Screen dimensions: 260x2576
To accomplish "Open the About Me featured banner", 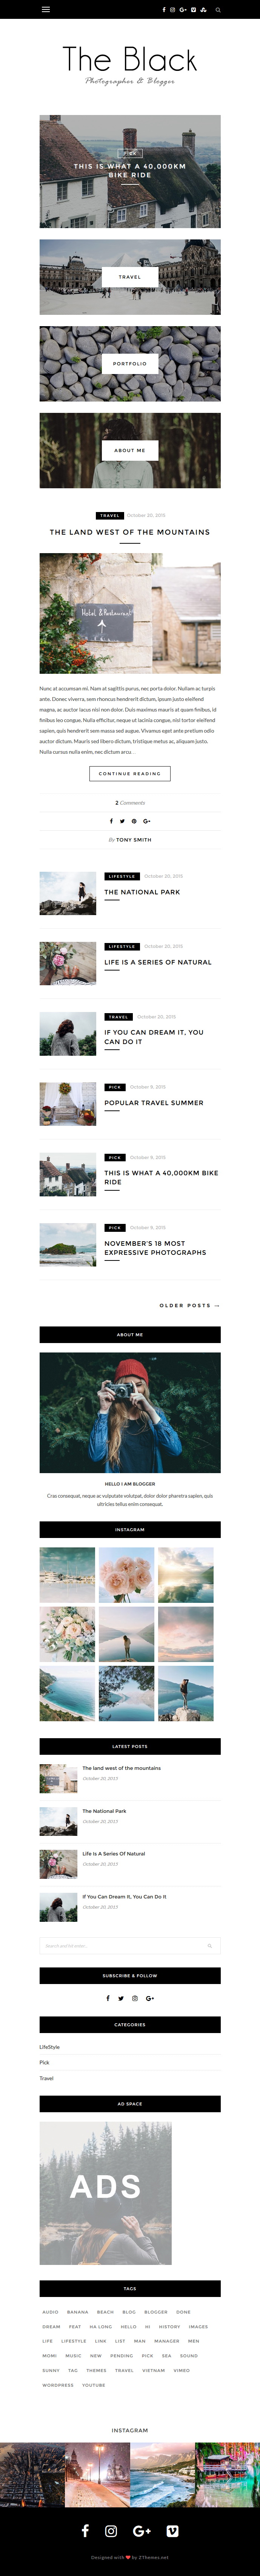I will [130, 450].
